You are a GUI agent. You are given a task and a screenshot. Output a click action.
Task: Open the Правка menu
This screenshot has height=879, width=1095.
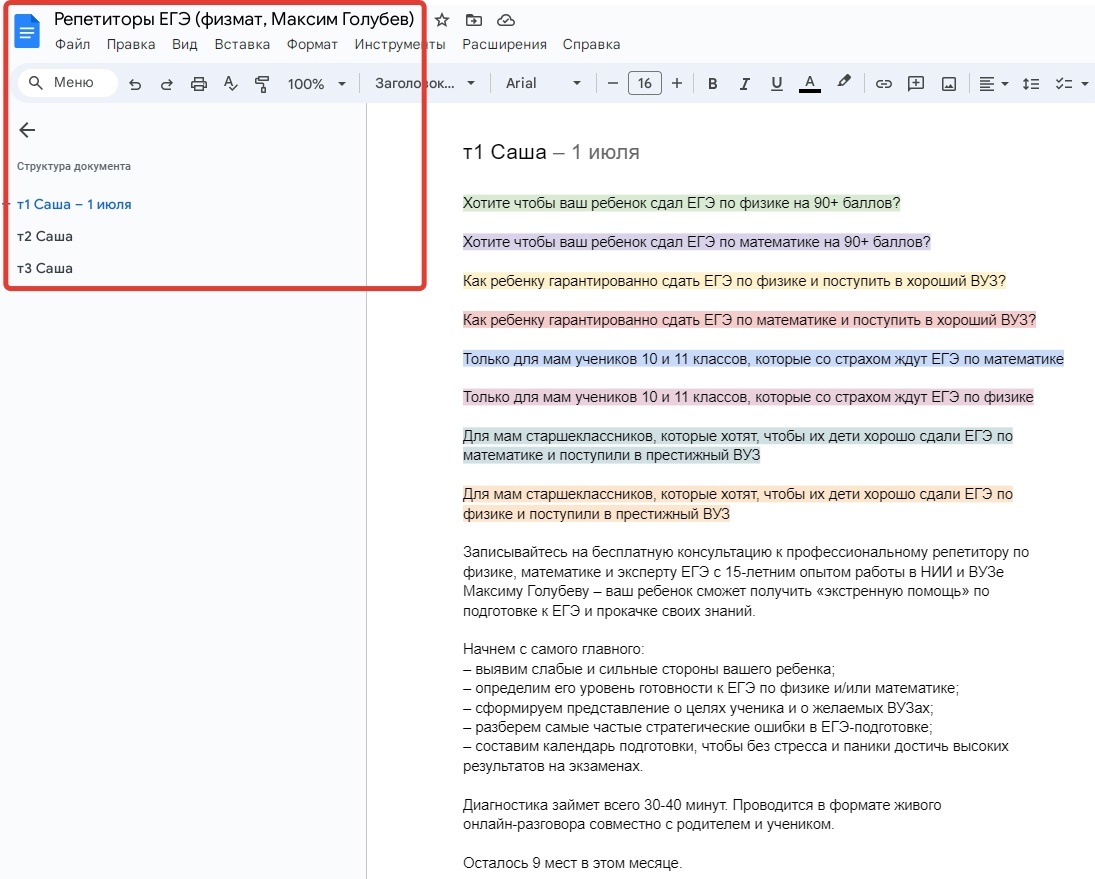(x=131, y=44)
